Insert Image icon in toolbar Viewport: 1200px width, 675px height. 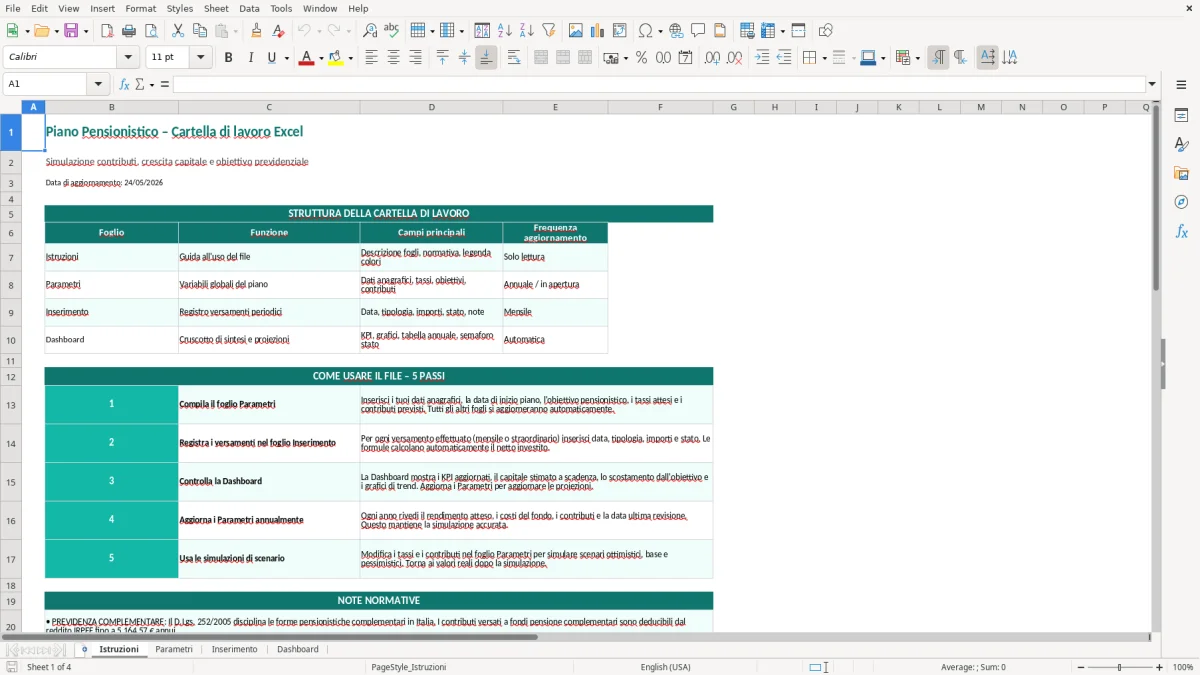coord(576,31)
